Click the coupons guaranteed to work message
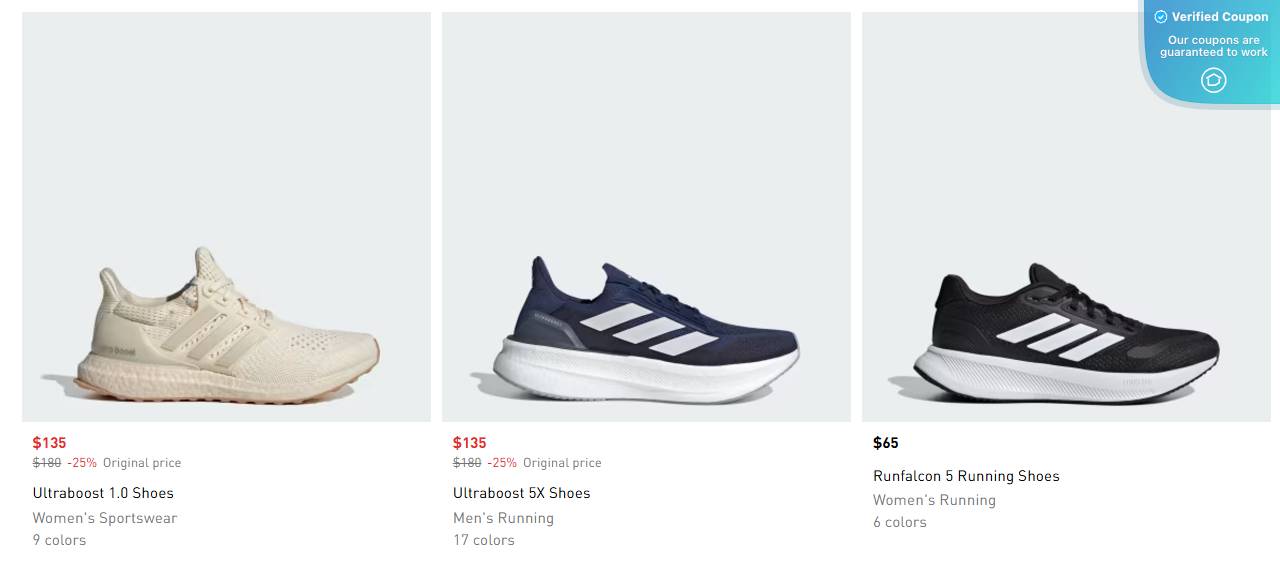Image resolution: width=1280 pixels, height=588 pixels. click(x=1214, y=45)
